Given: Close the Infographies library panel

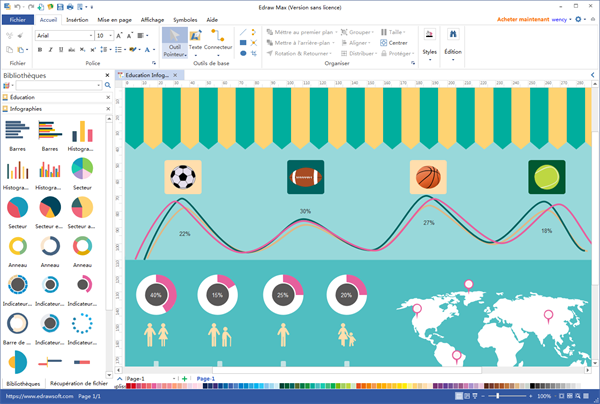Looking at the screenshot, I should coord(107,108).
